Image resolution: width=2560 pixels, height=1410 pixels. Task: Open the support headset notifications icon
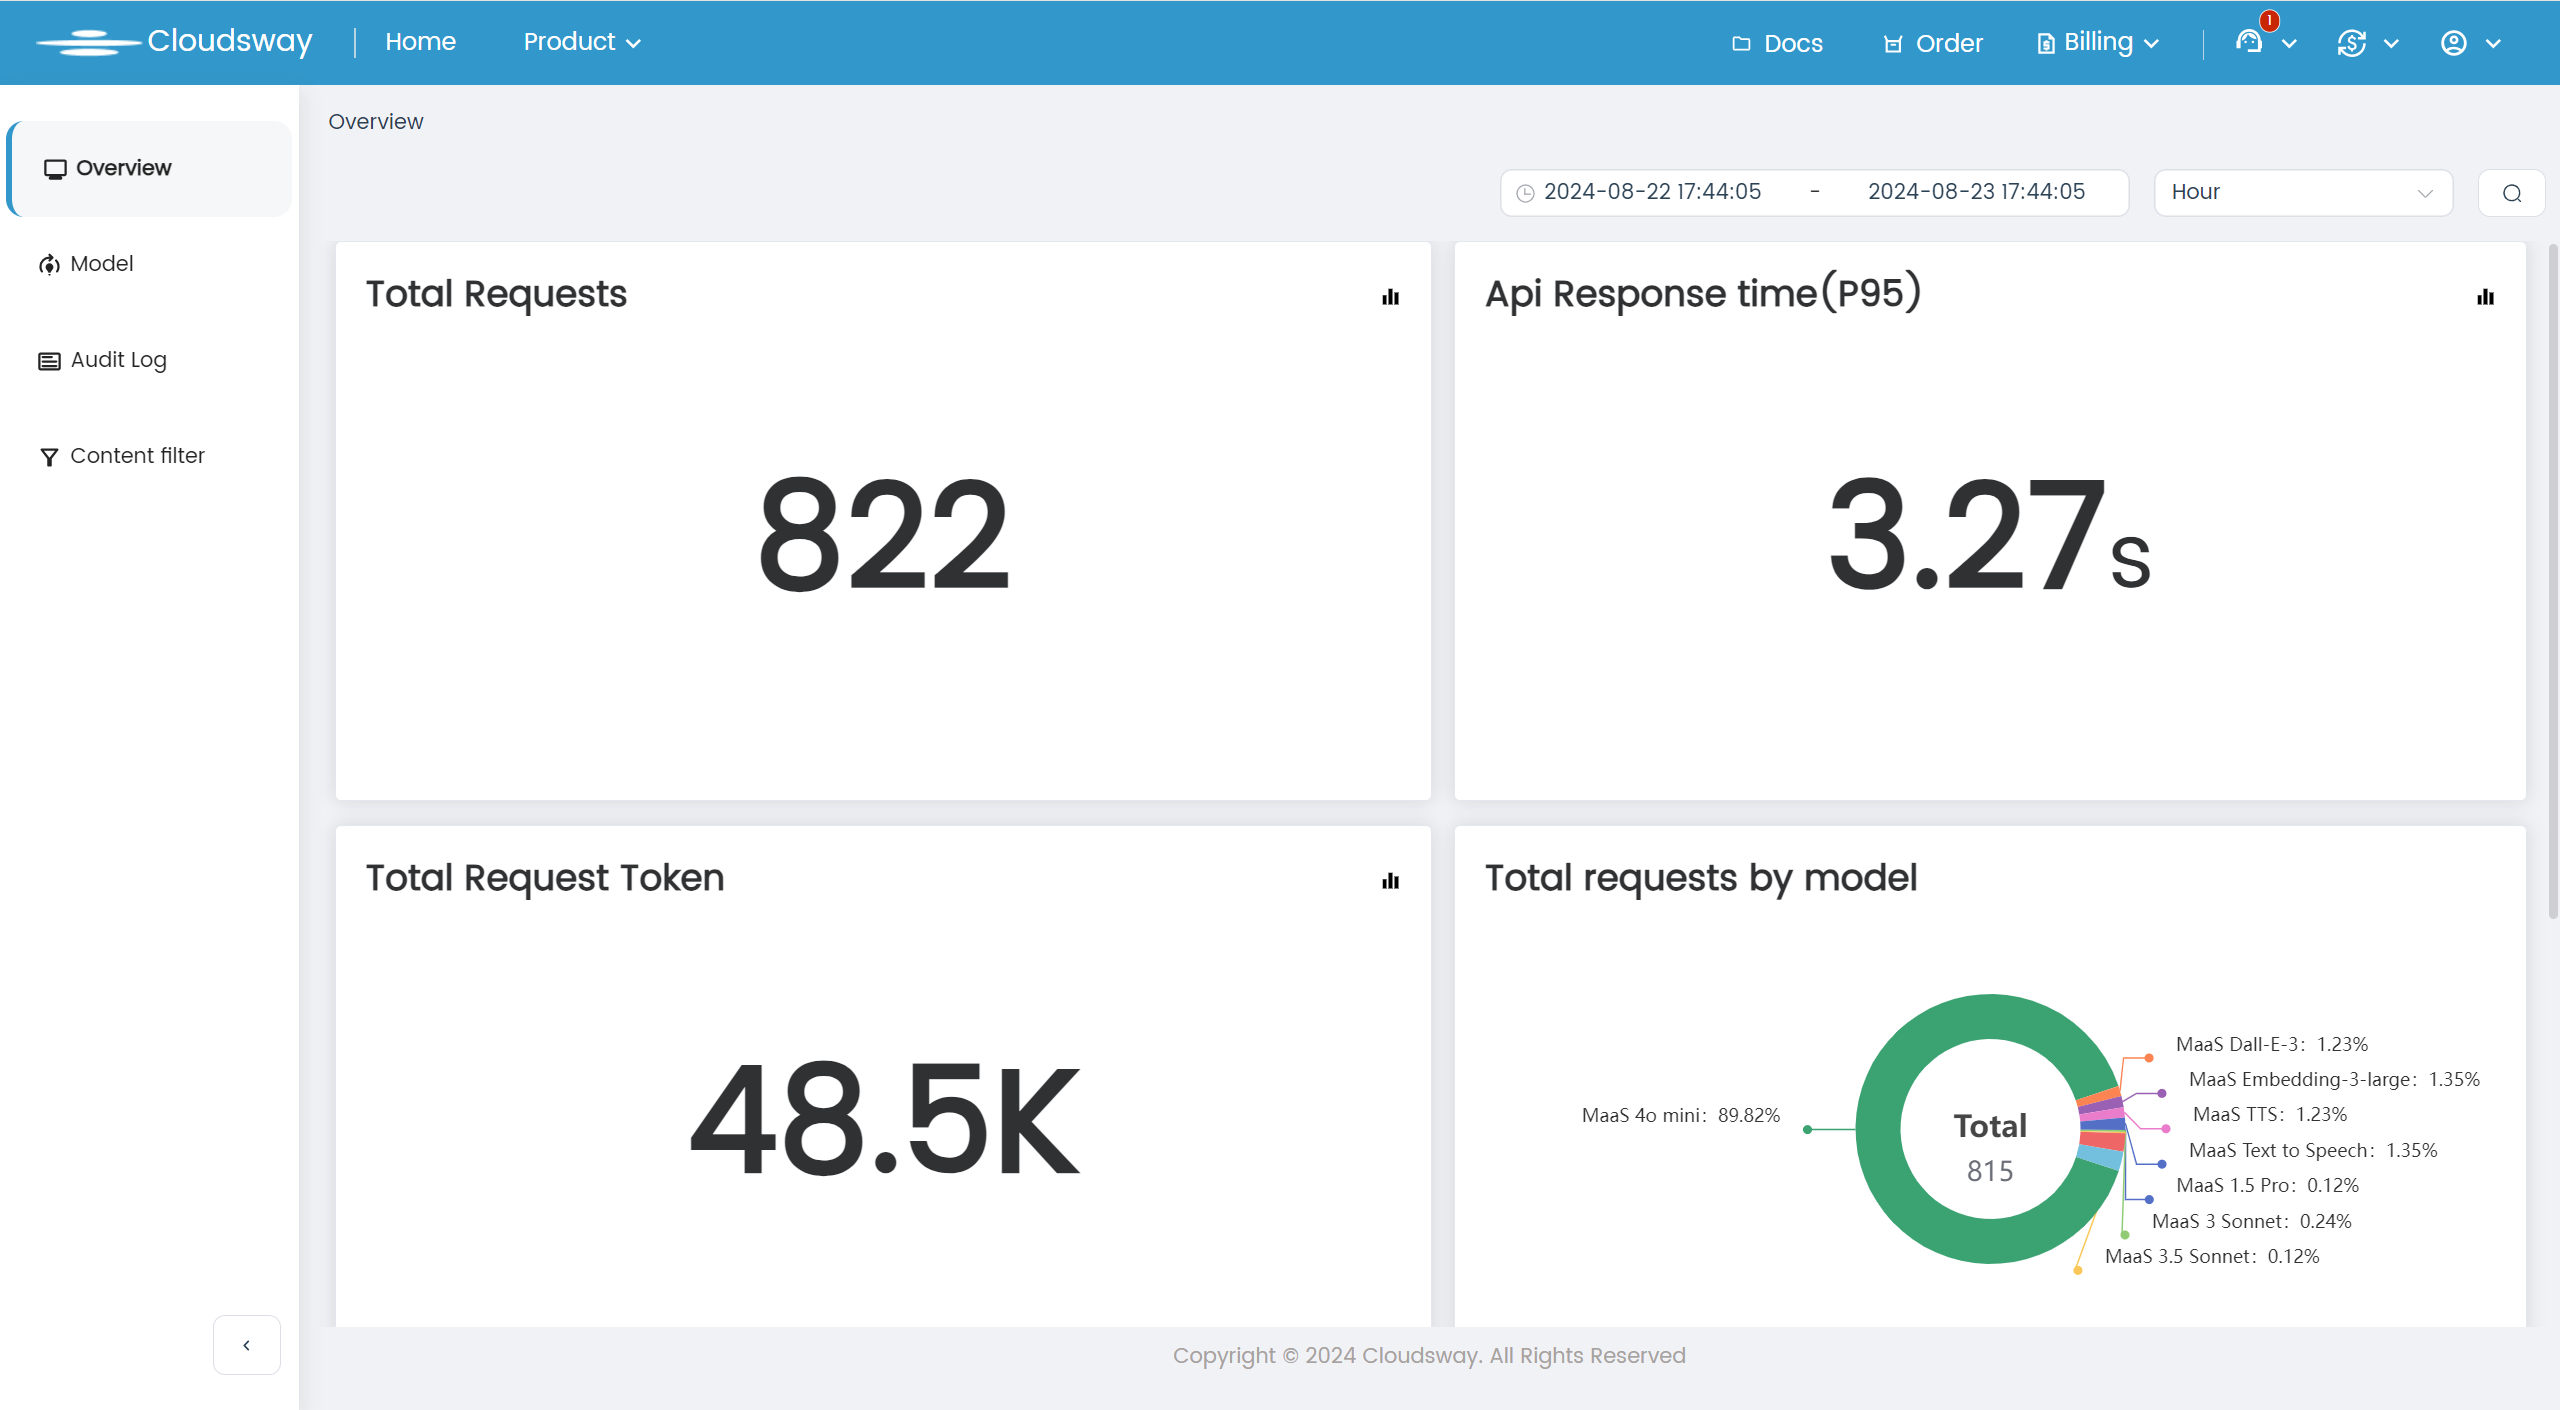(x=2249, y=42)
